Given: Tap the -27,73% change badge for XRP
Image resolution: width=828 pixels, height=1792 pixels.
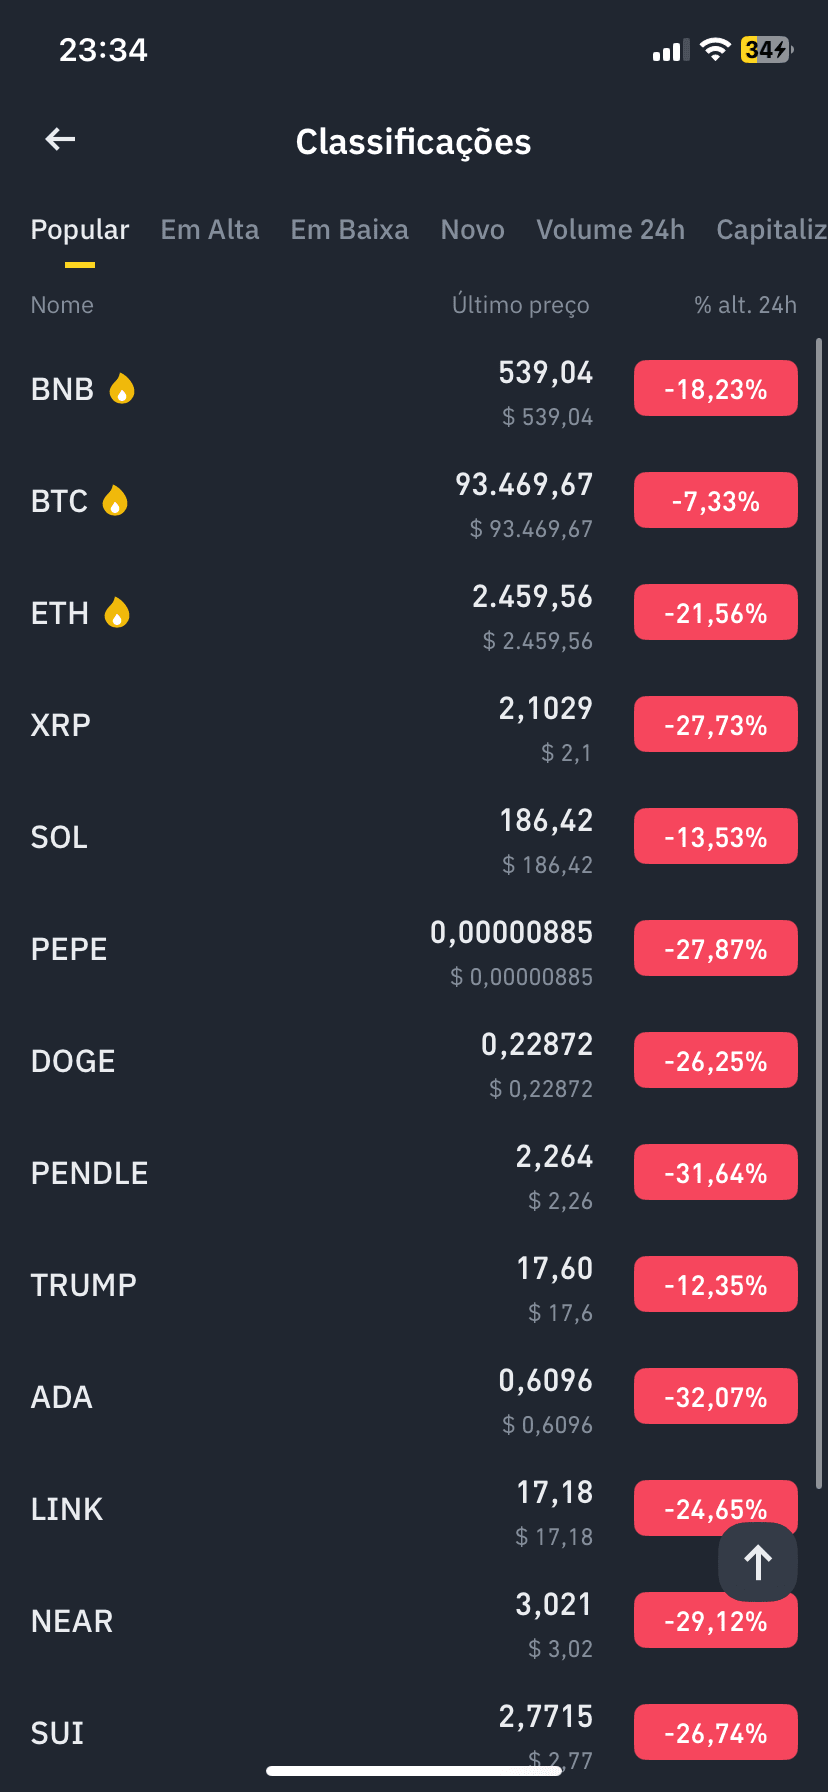Looking at the screenshot, I should [716, 724].
